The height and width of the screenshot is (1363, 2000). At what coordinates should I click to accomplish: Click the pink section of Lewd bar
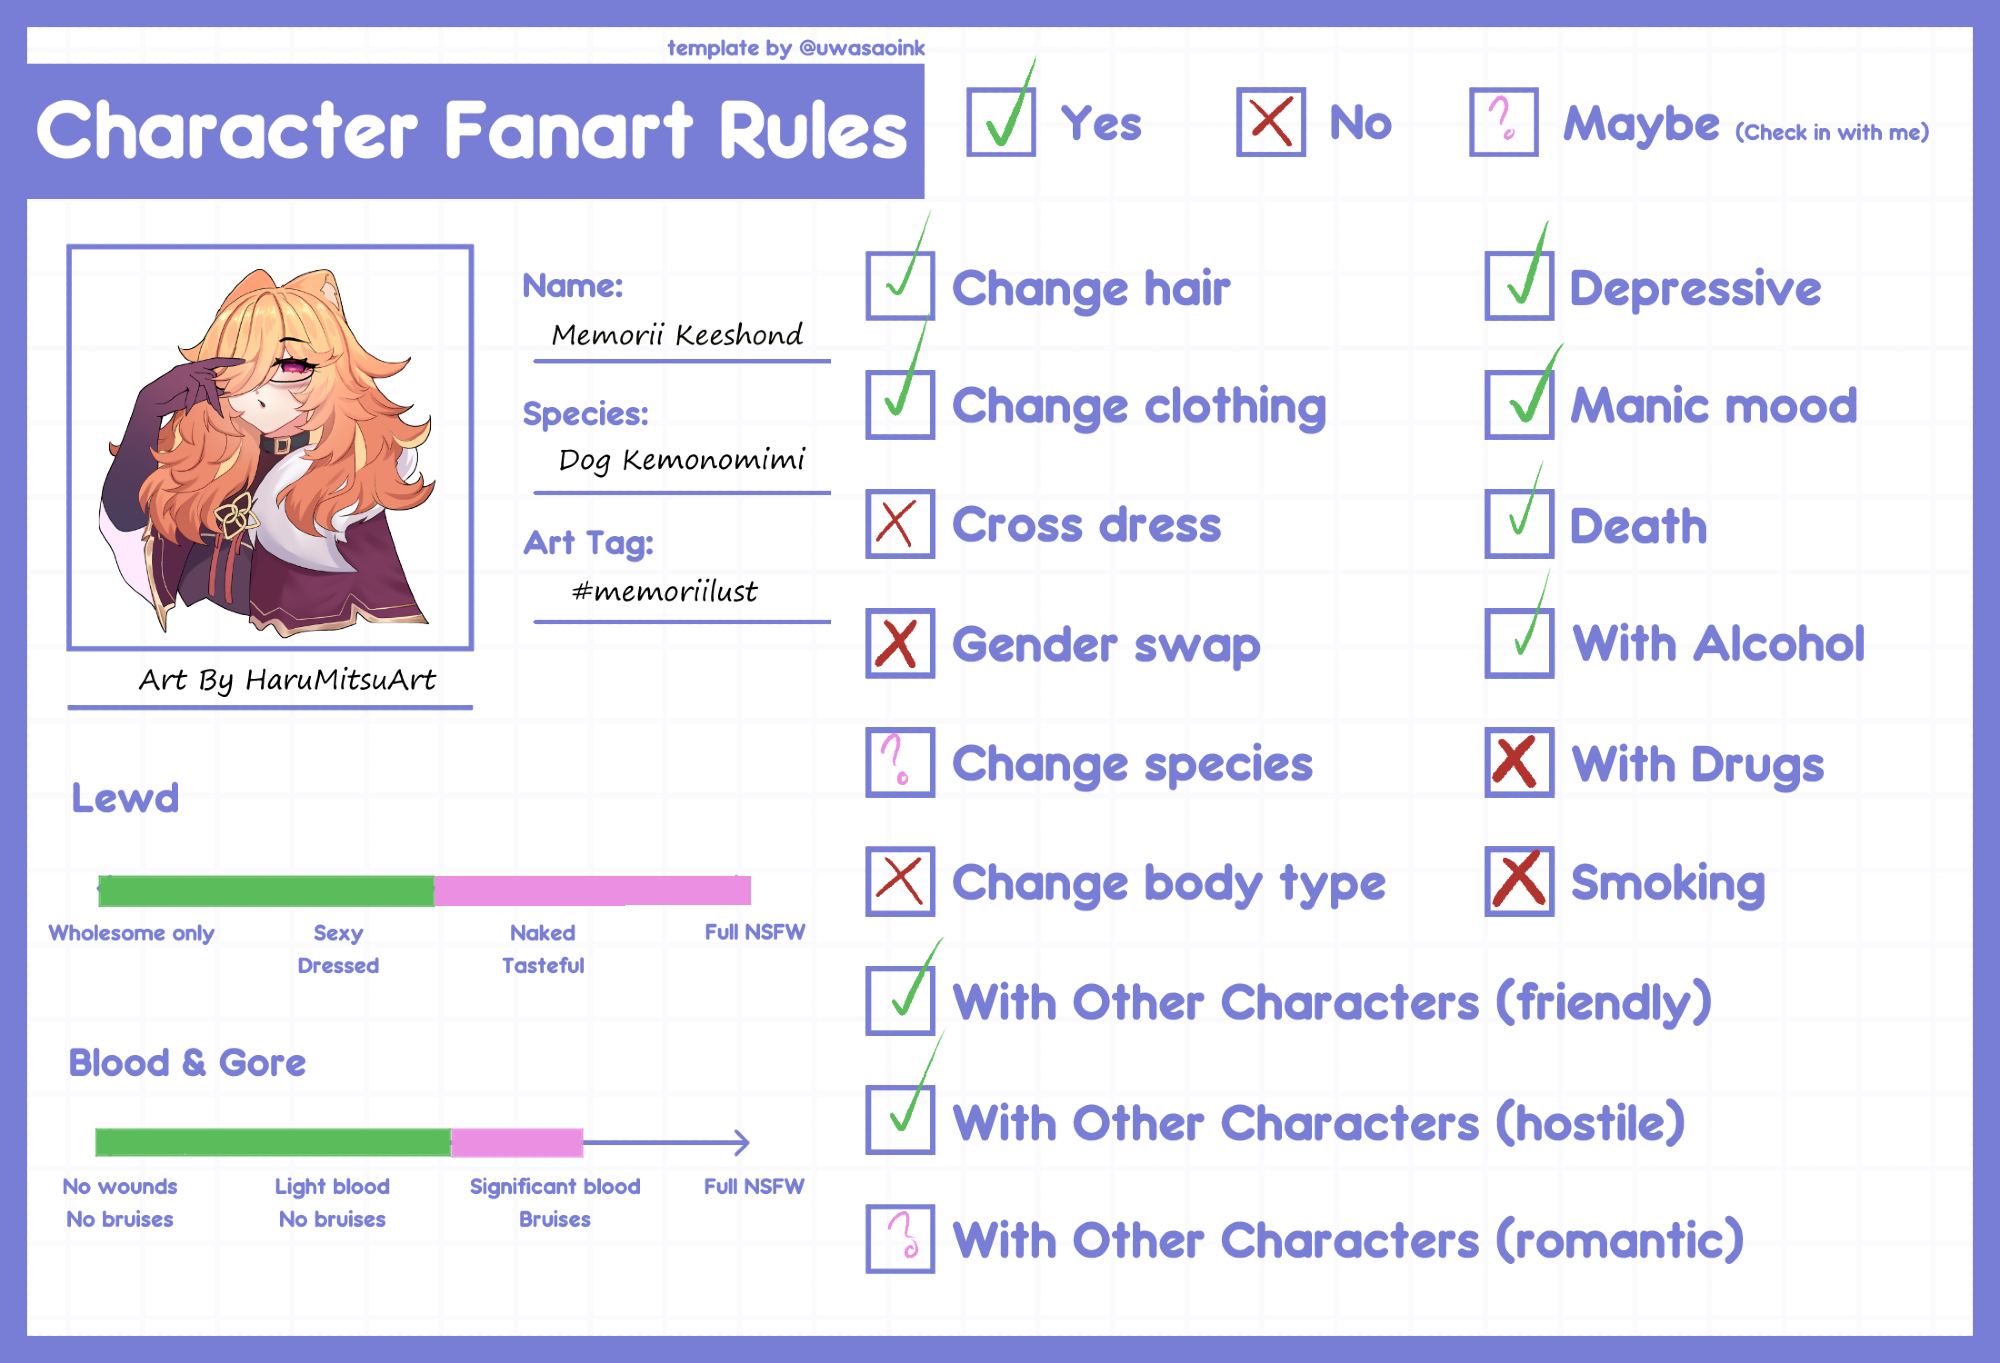pyautogui.click(x=592, y=890)
